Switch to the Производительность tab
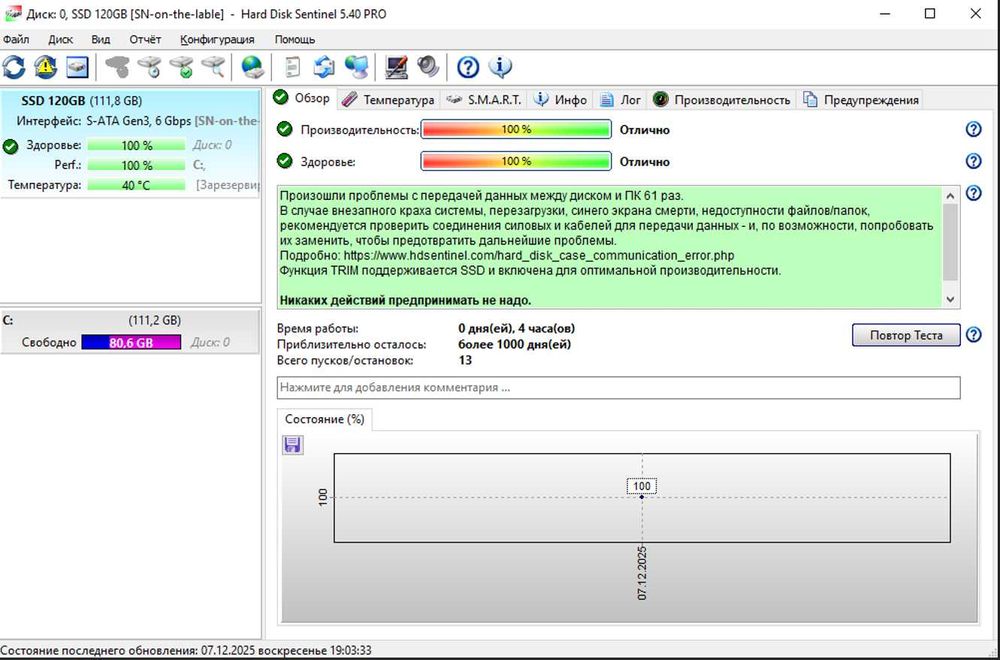Image resolution: width=1000 pixels, height=660 pixels. pyautogui.click(x=722, y=99)
